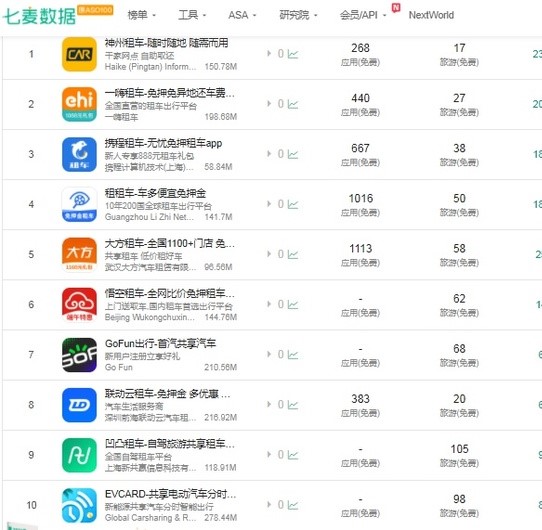Click developer Guangzhou Li Zhi Net...
542x530 pixels.
coord(149,217)
